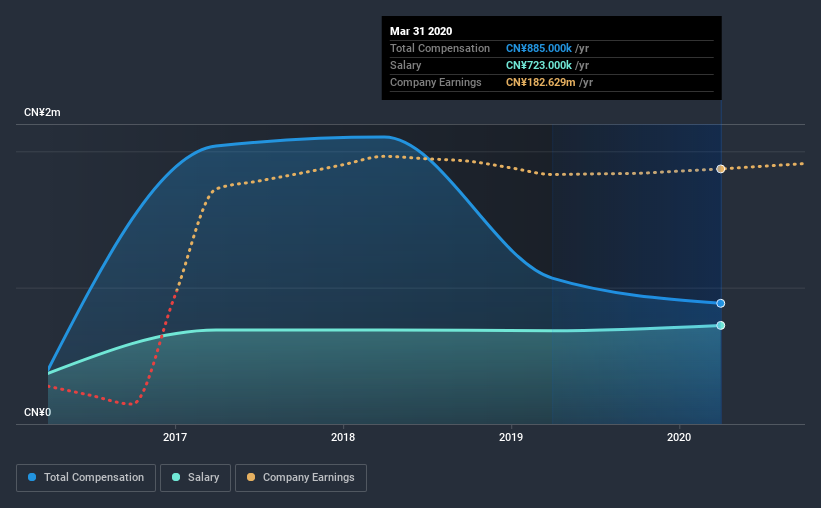This screenshot has height=508, width=821.
Task: Click the Salary label in tooltip
Action: 405,65
